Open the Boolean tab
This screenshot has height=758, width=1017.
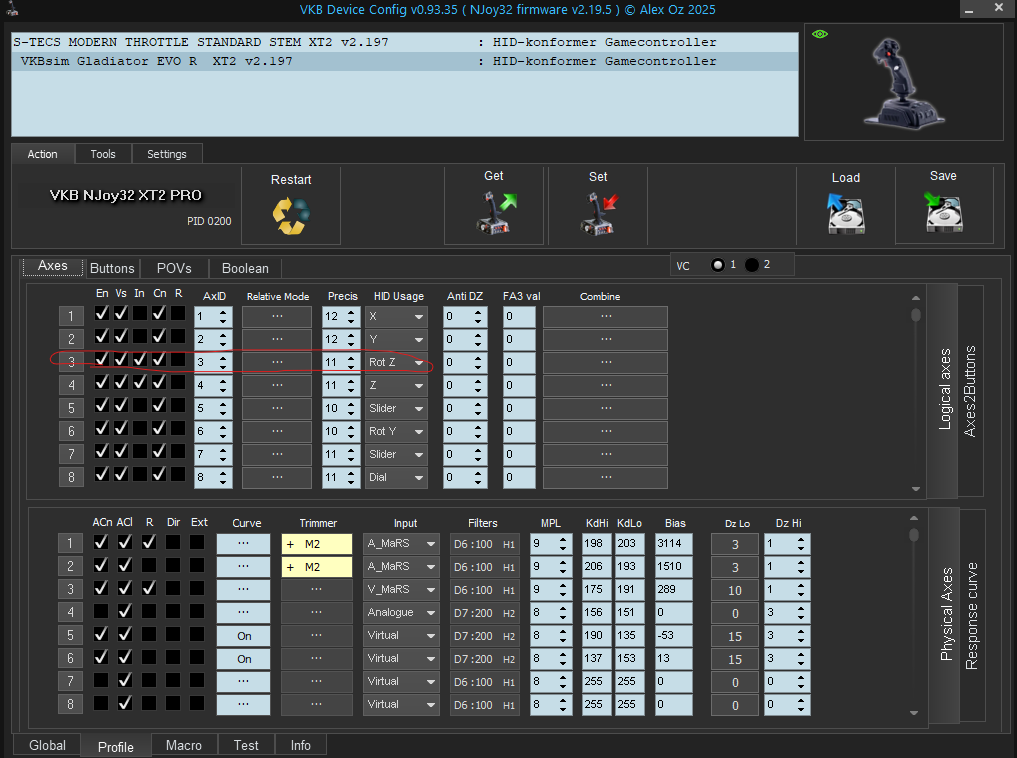(x=245, y=268)
